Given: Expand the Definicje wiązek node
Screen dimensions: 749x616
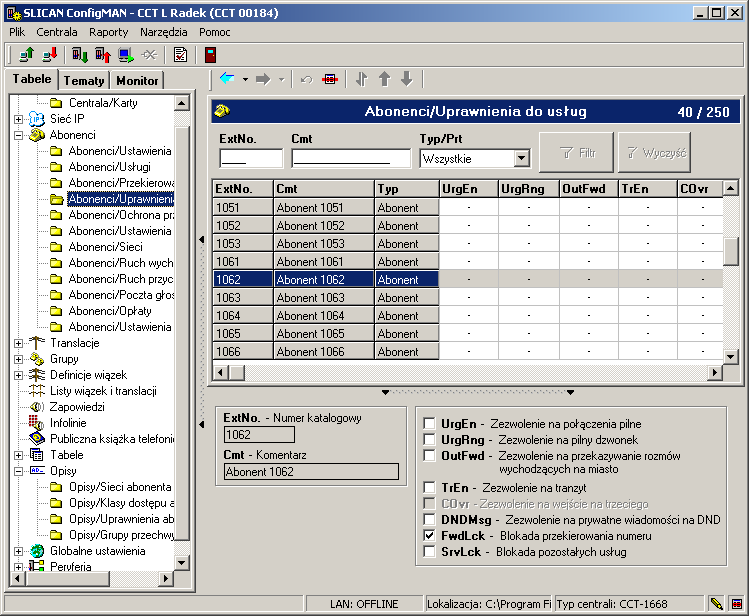Looking at the screenshot, I should [x=19, y=375].
